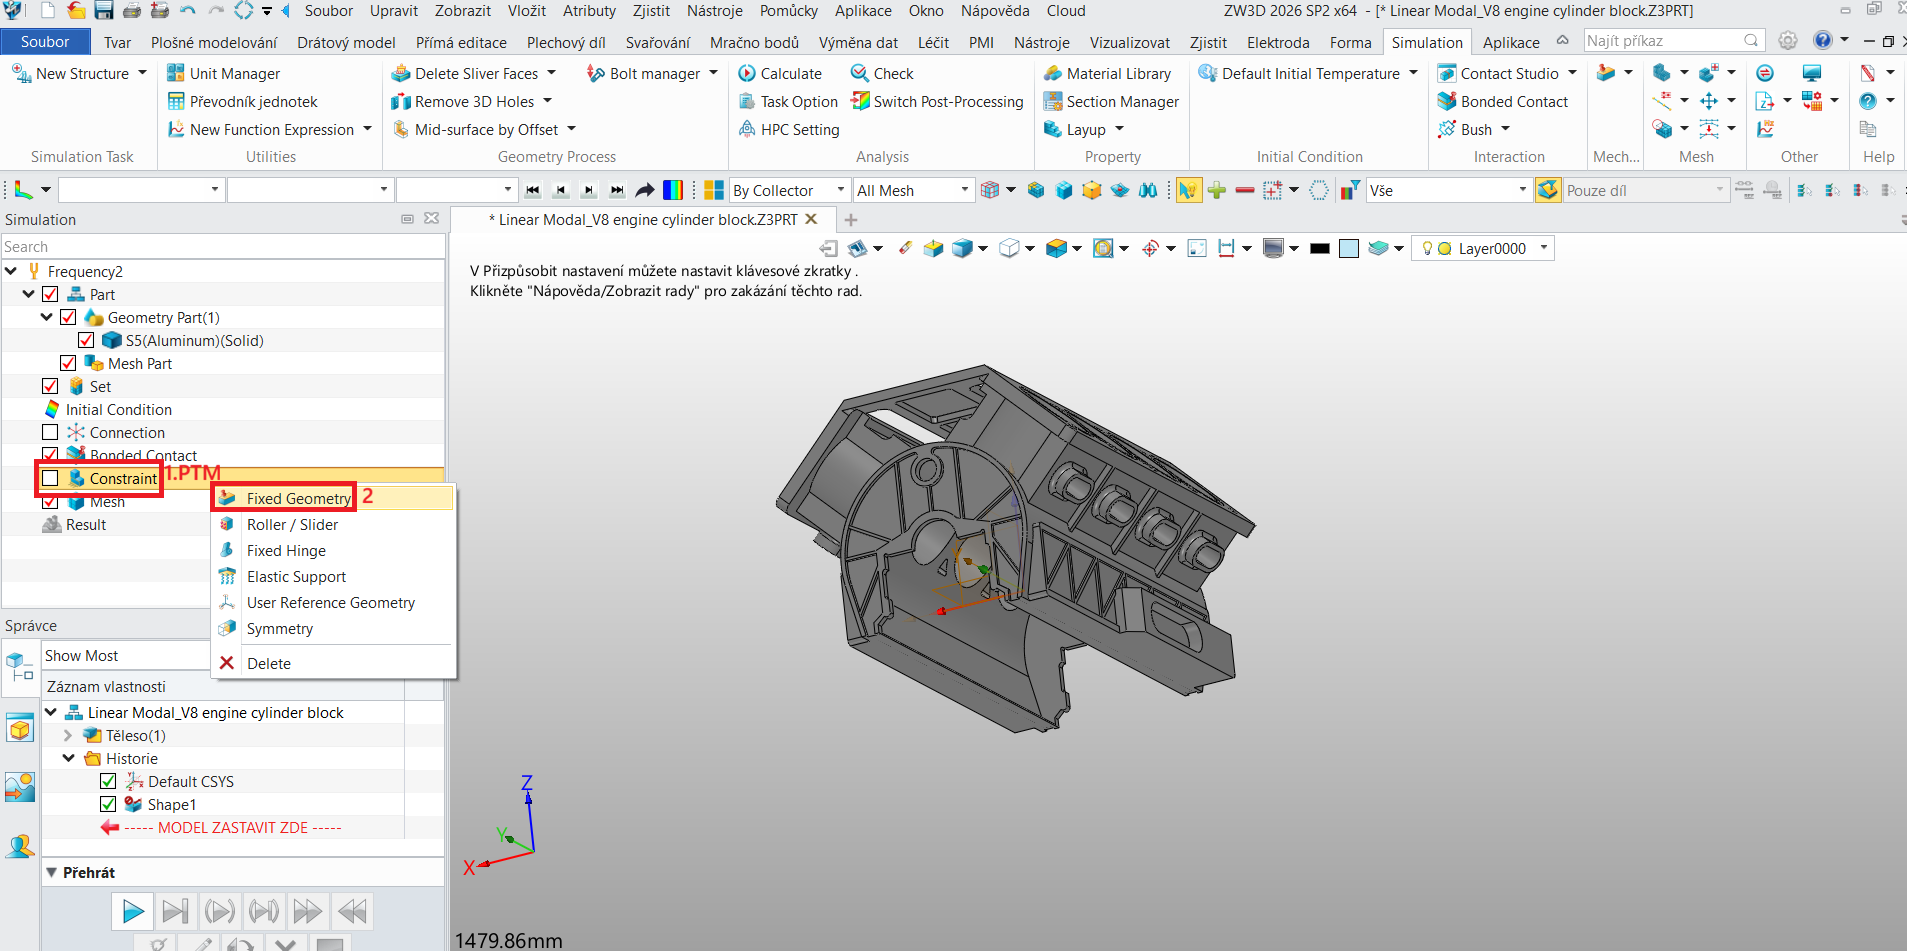This screenshot has height=951, width=1907.
Task: Switch to the Plošné modelování ribbon tab
Action: pyautogui.click(x=214, y=42)
